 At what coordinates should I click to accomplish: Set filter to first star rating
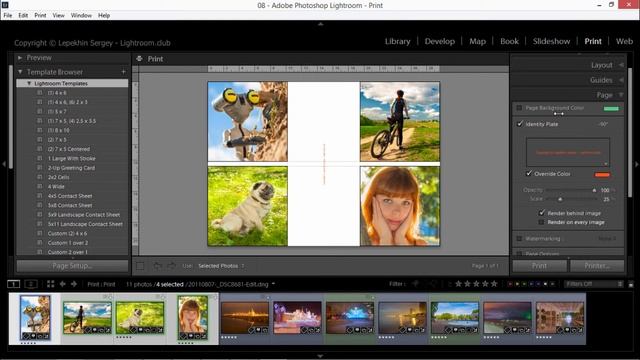pyautogui.click(x=458, y=284)
